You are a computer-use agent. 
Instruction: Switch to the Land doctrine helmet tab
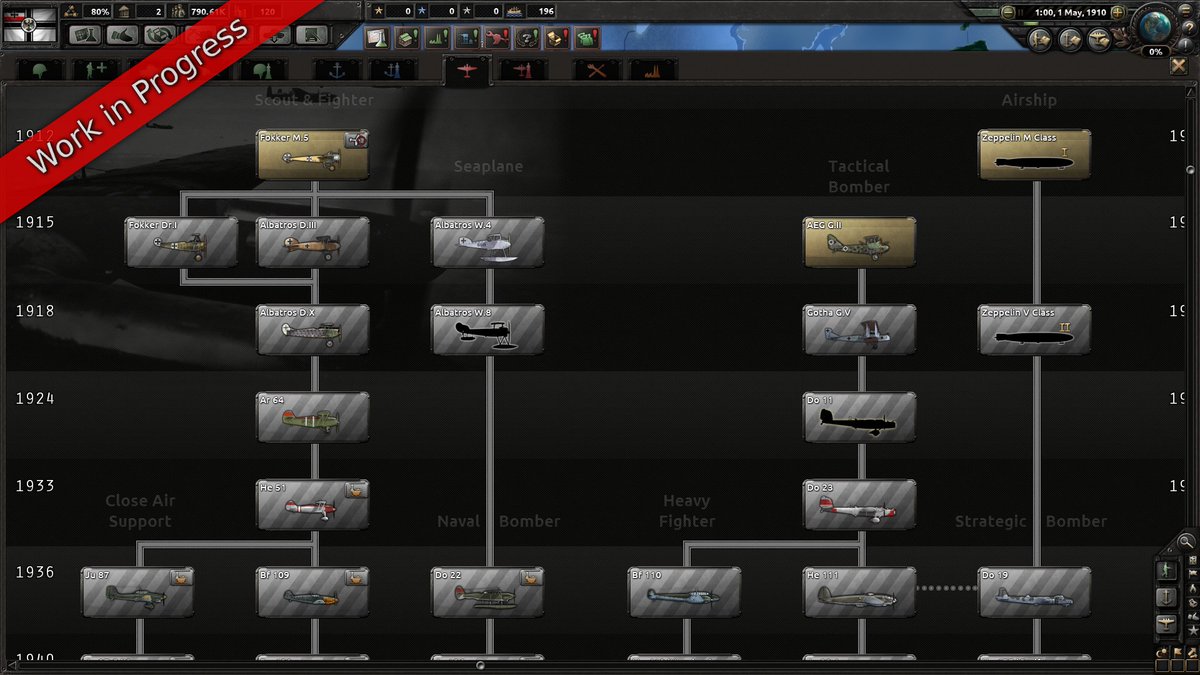(x=263, y=70)
